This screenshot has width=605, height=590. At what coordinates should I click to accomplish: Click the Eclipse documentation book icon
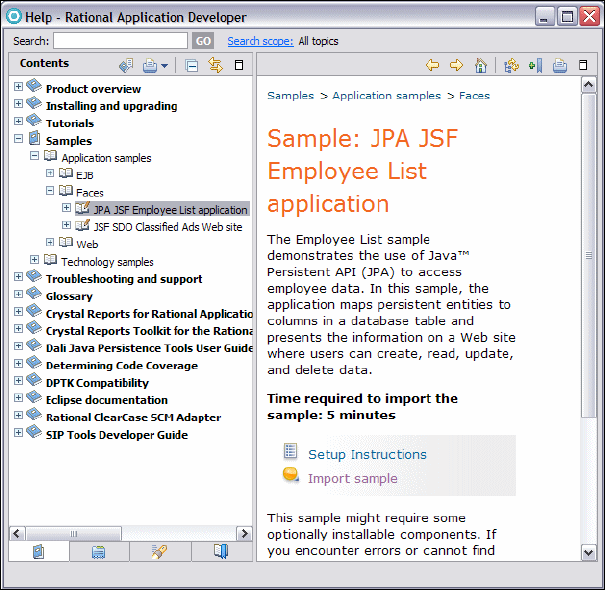[34, 397]
